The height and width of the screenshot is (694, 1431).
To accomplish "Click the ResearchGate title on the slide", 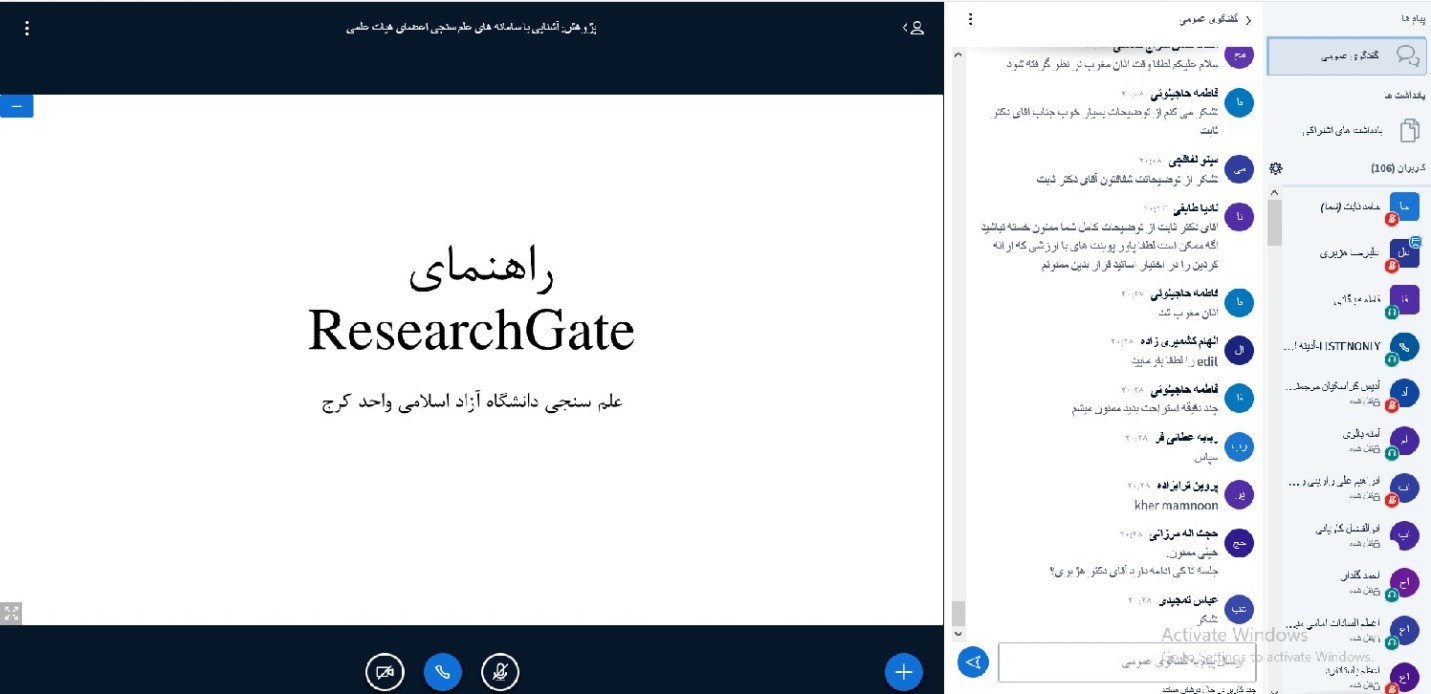I will click(471, 330).
